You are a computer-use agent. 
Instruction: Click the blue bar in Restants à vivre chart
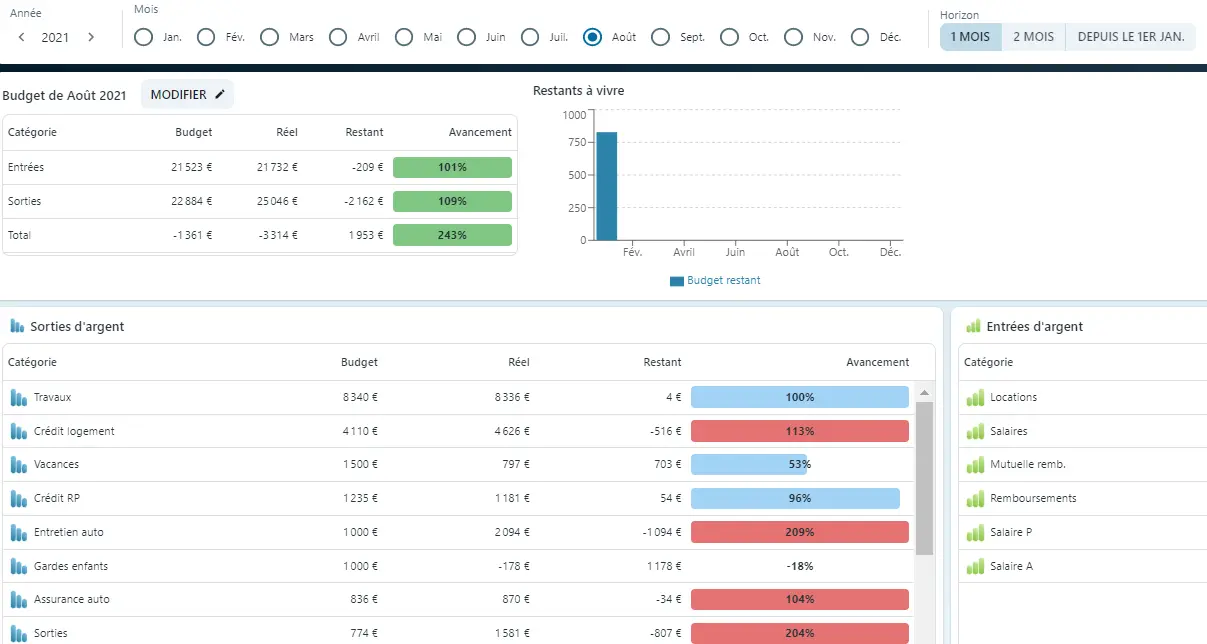point(607,186)
